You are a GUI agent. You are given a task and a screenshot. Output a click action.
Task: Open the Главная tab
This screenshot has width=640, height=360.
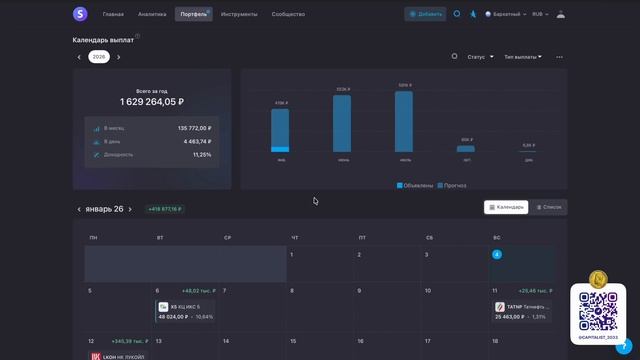tap(113, 14)
